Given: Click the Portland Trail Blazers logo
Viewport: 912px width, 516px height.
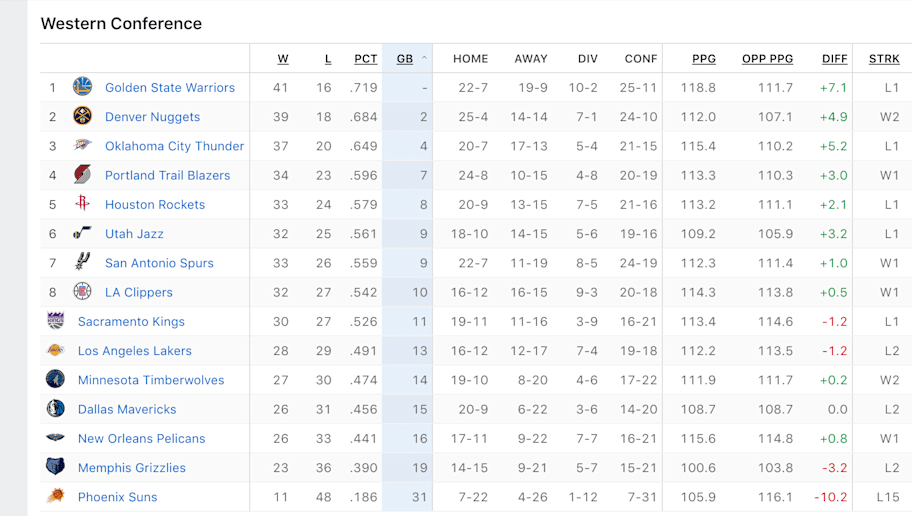Looking at the screenshot, I should click(83, 174).
